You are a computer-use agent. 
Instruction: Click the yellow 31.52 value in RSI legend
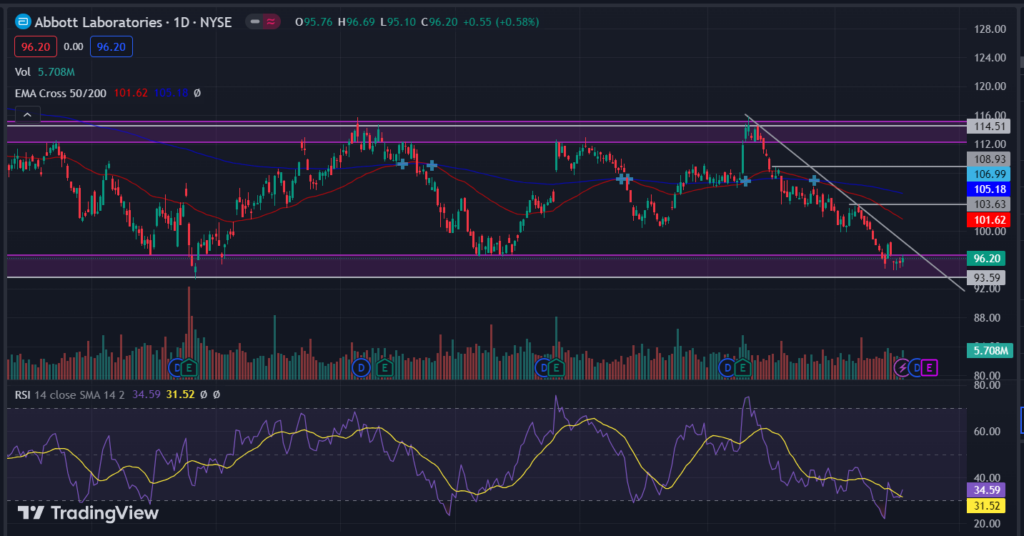(x=180, y=394)
